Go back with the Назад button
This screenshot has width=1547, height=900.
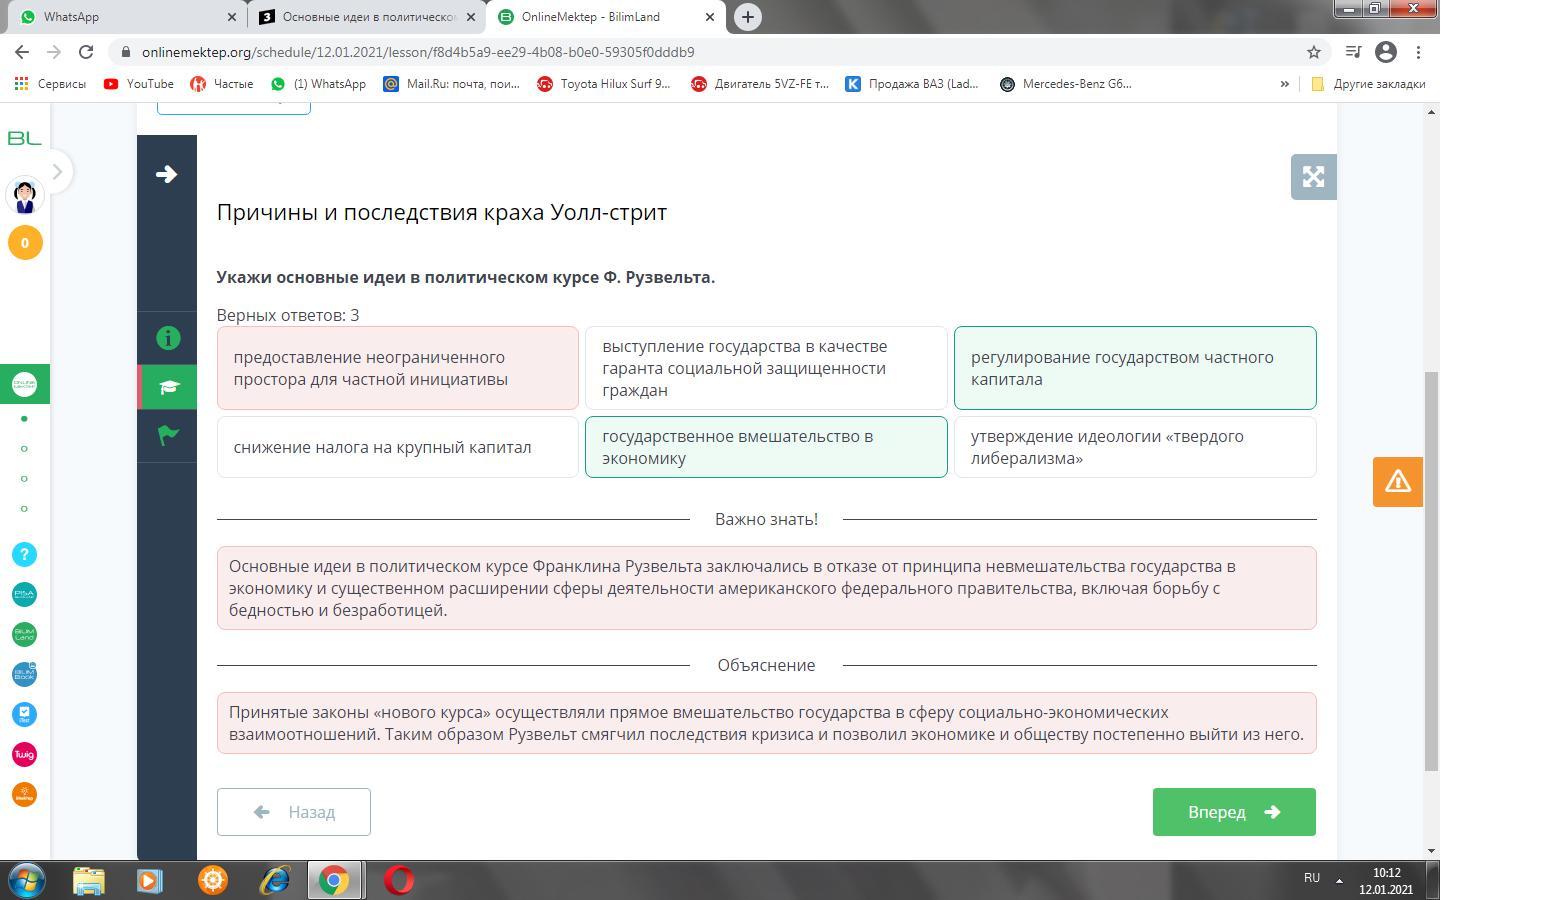[294, 812]
